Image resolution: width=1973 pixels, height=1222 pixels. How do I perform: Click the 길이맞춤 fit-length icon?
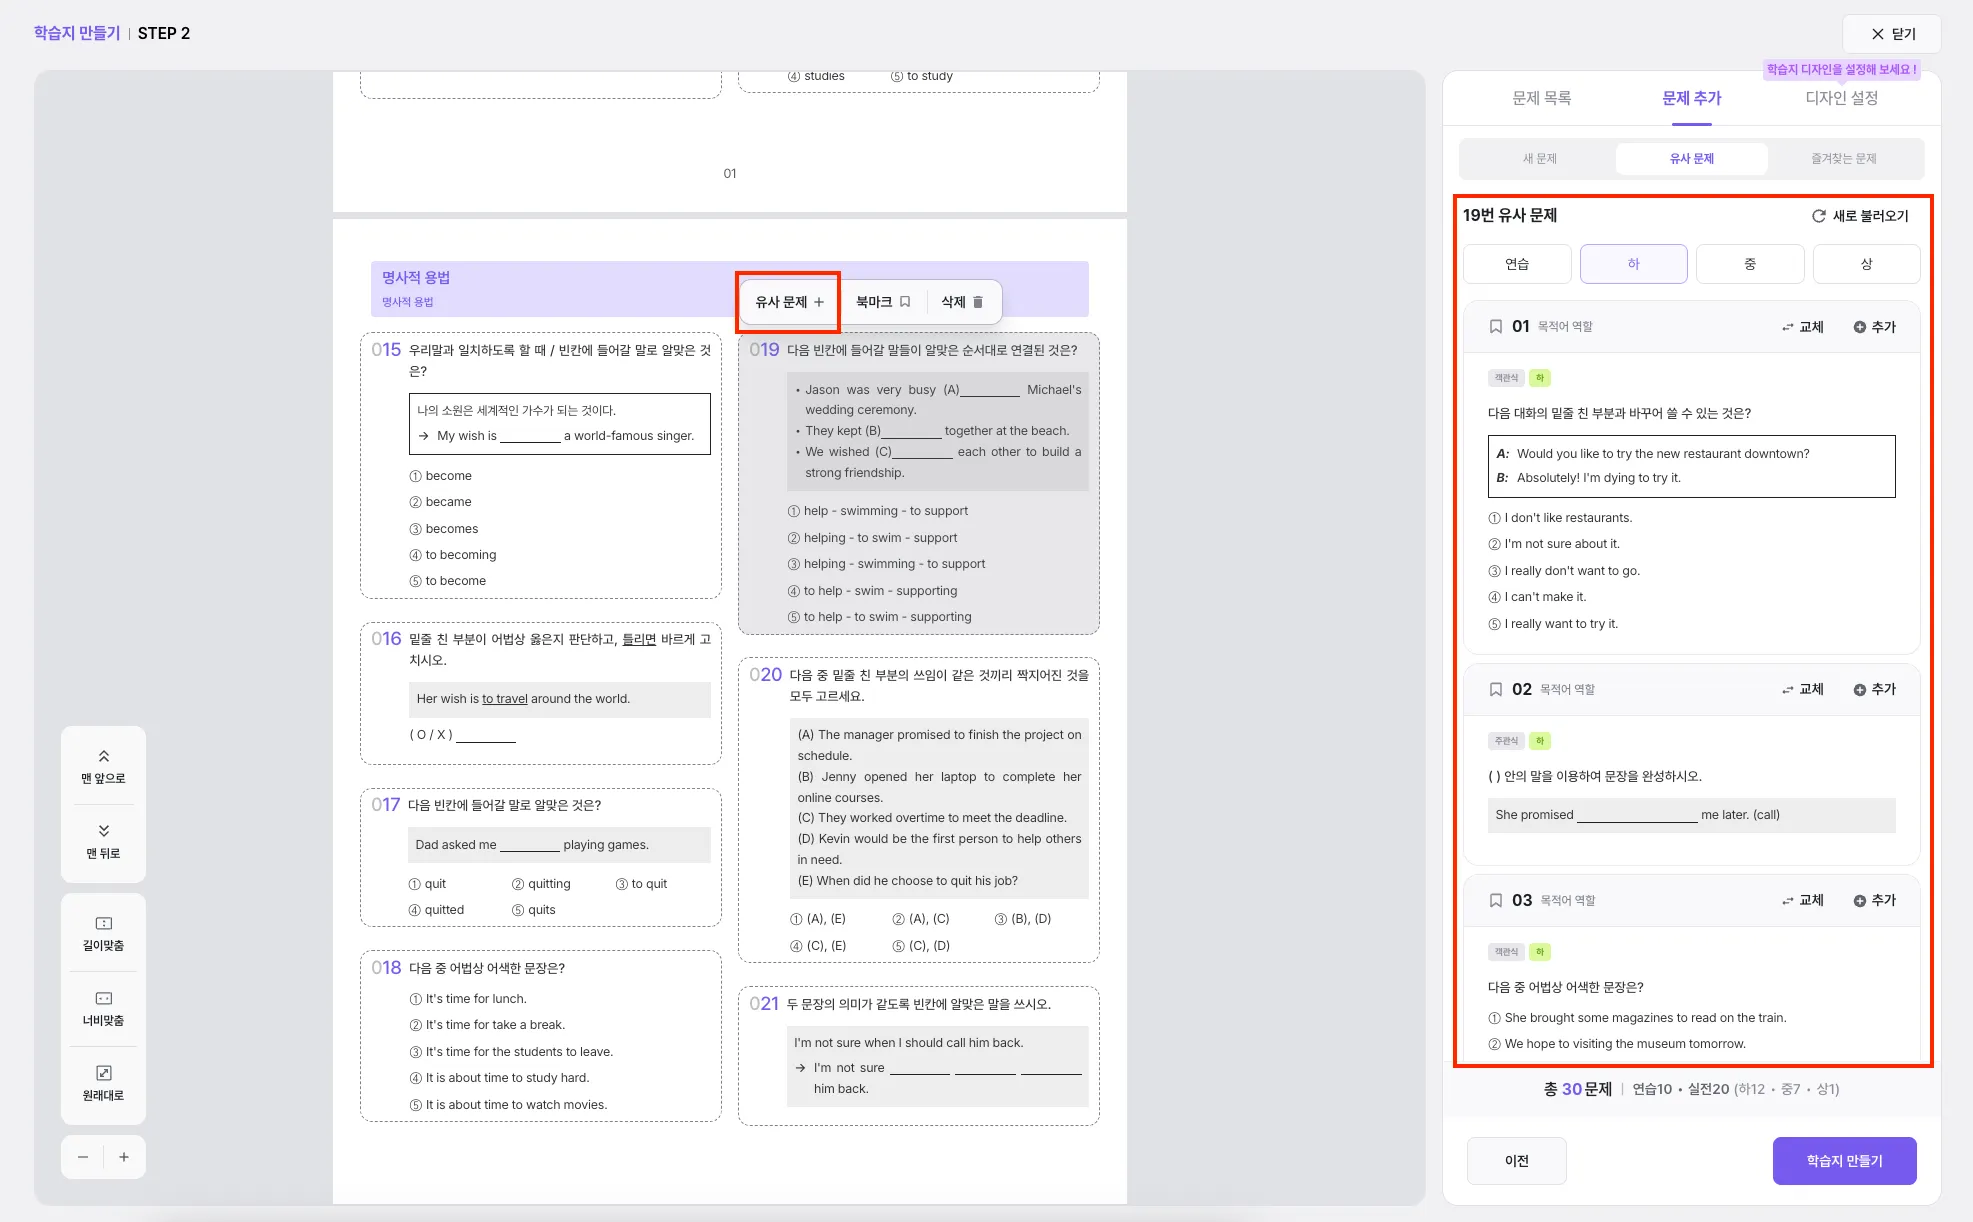tap(103, 923)
